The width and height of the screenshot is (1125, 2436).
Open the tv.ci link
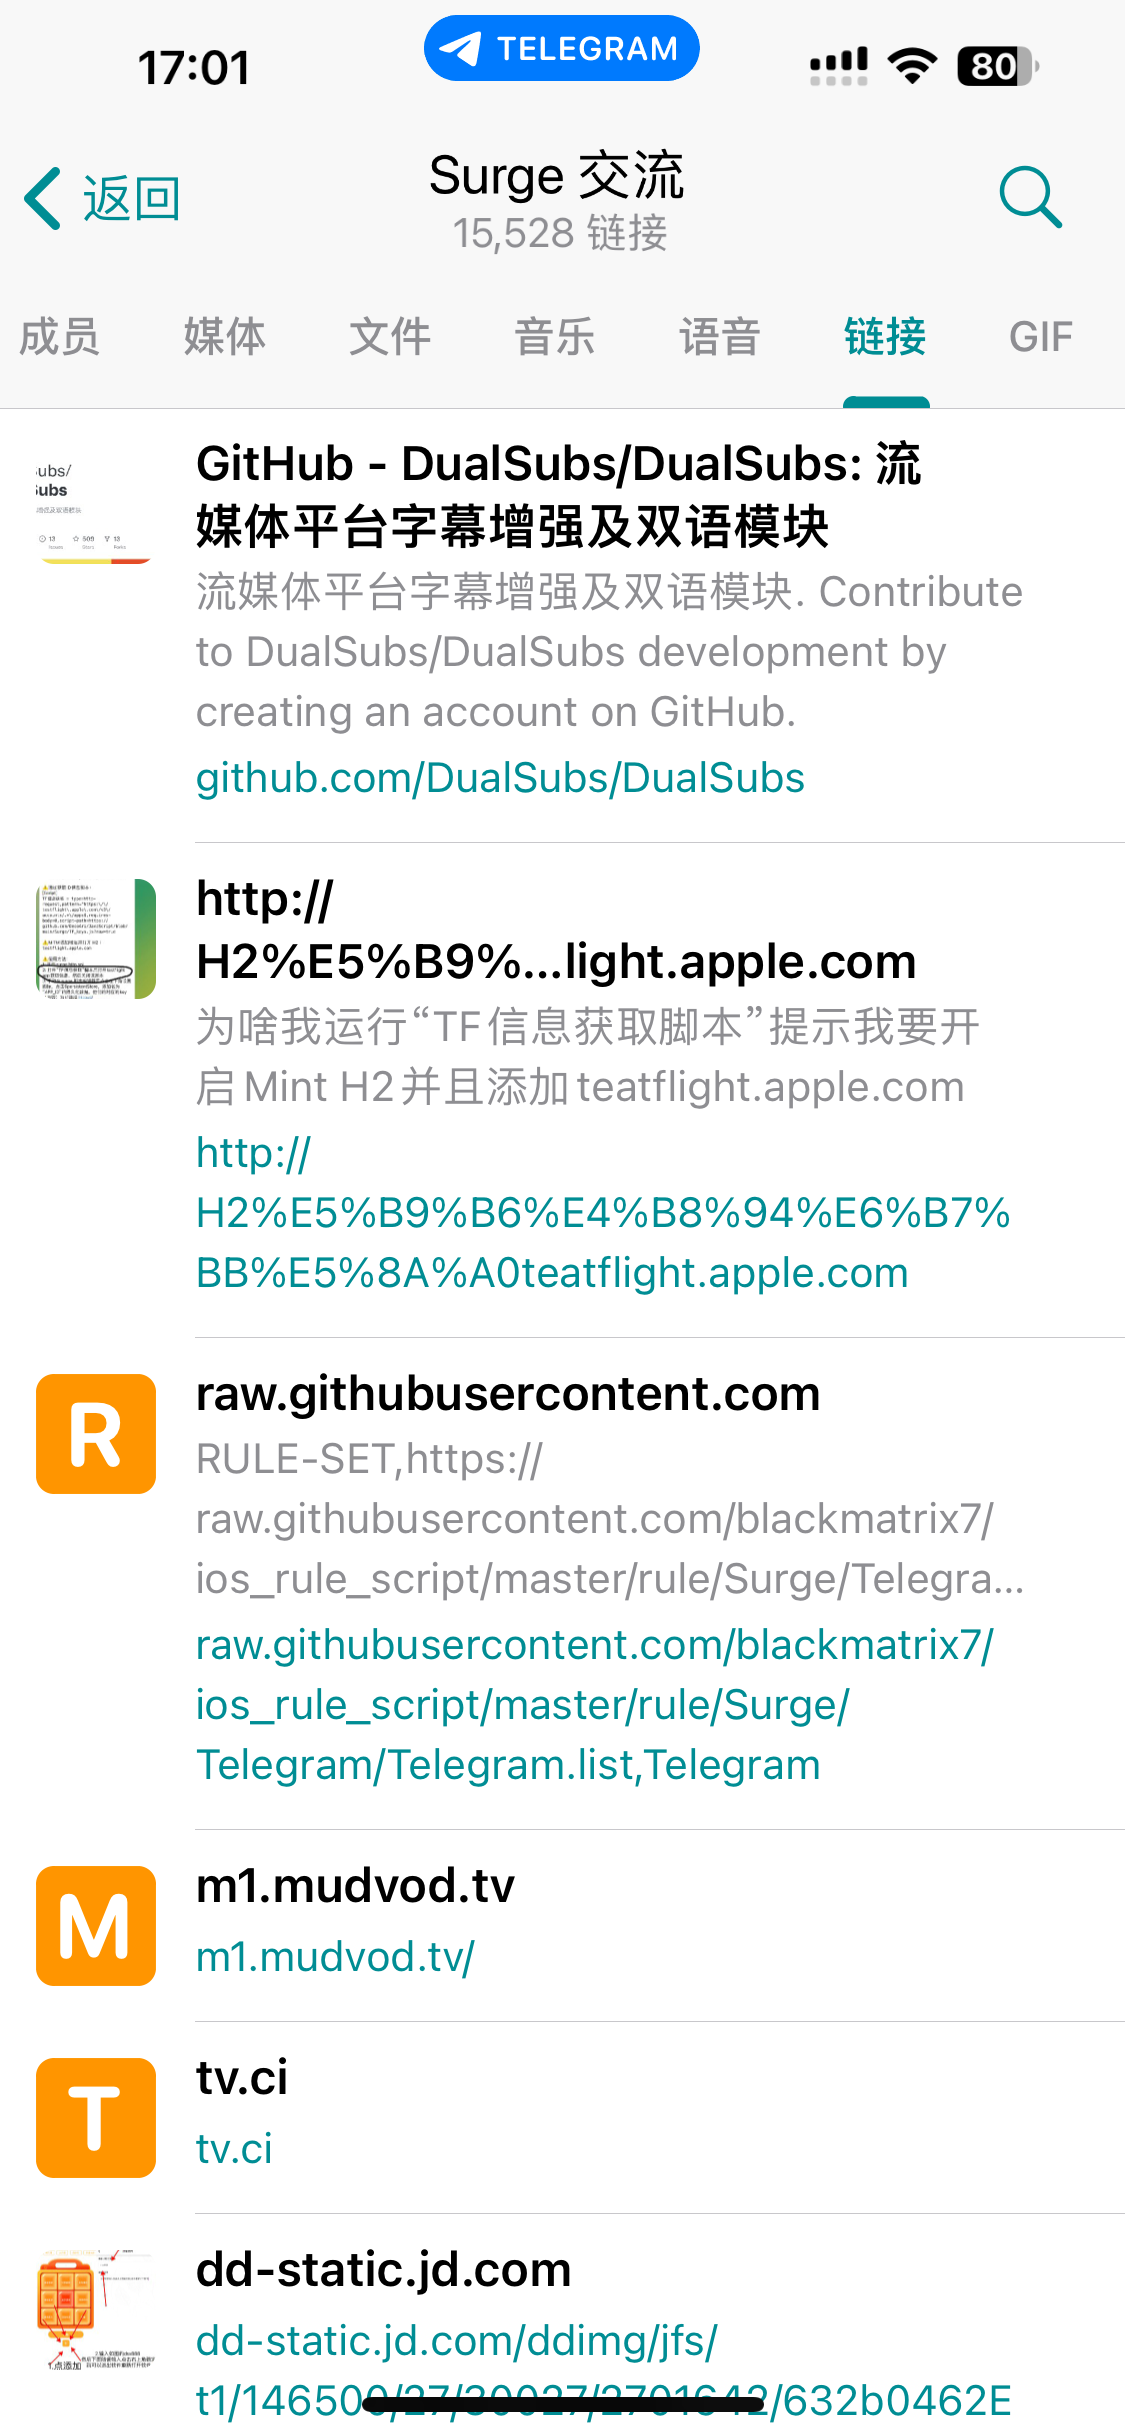234,2149
